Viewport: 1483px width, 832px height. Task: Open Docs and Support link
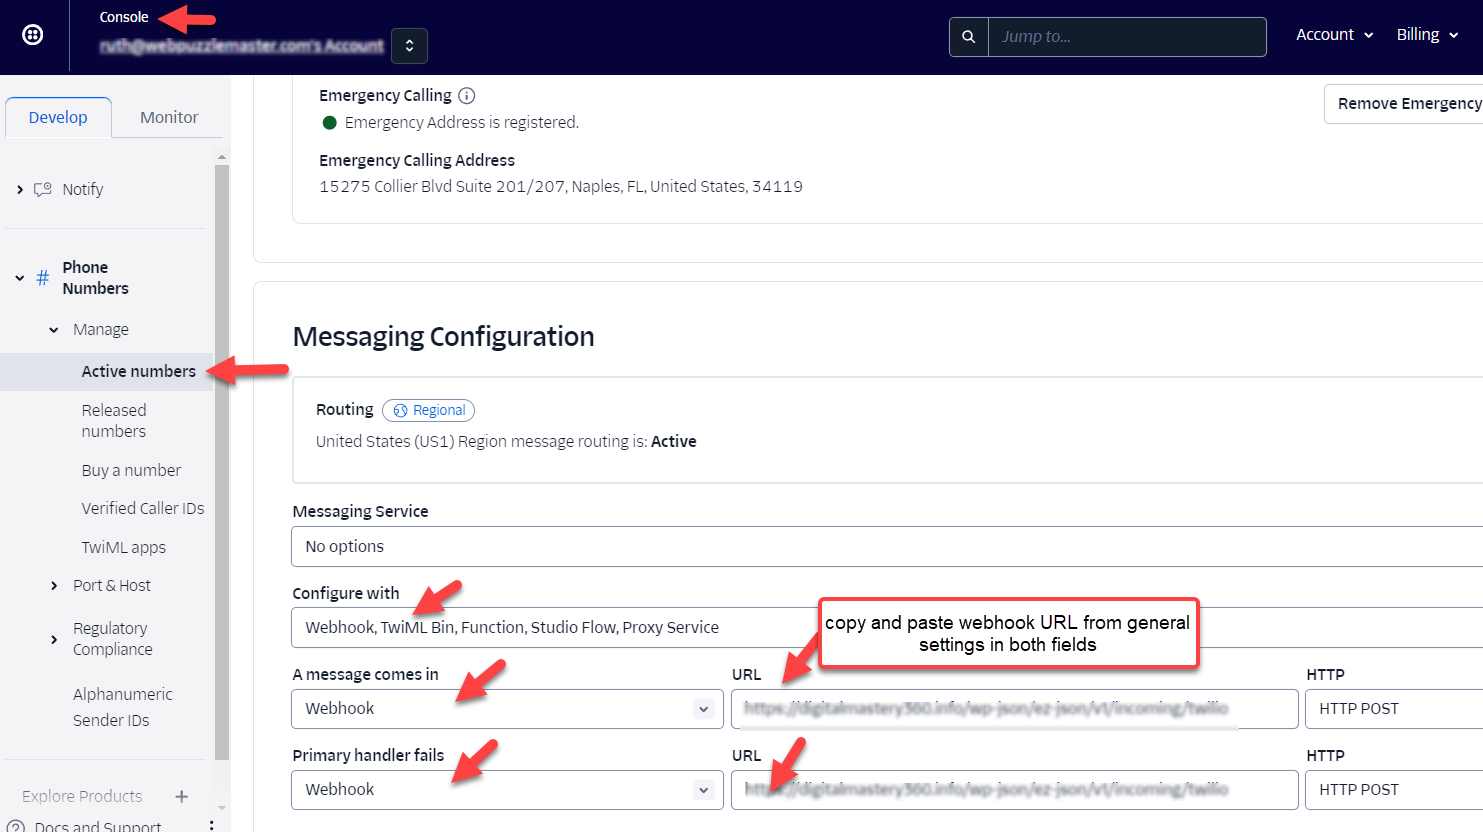[x=97, y=826]
